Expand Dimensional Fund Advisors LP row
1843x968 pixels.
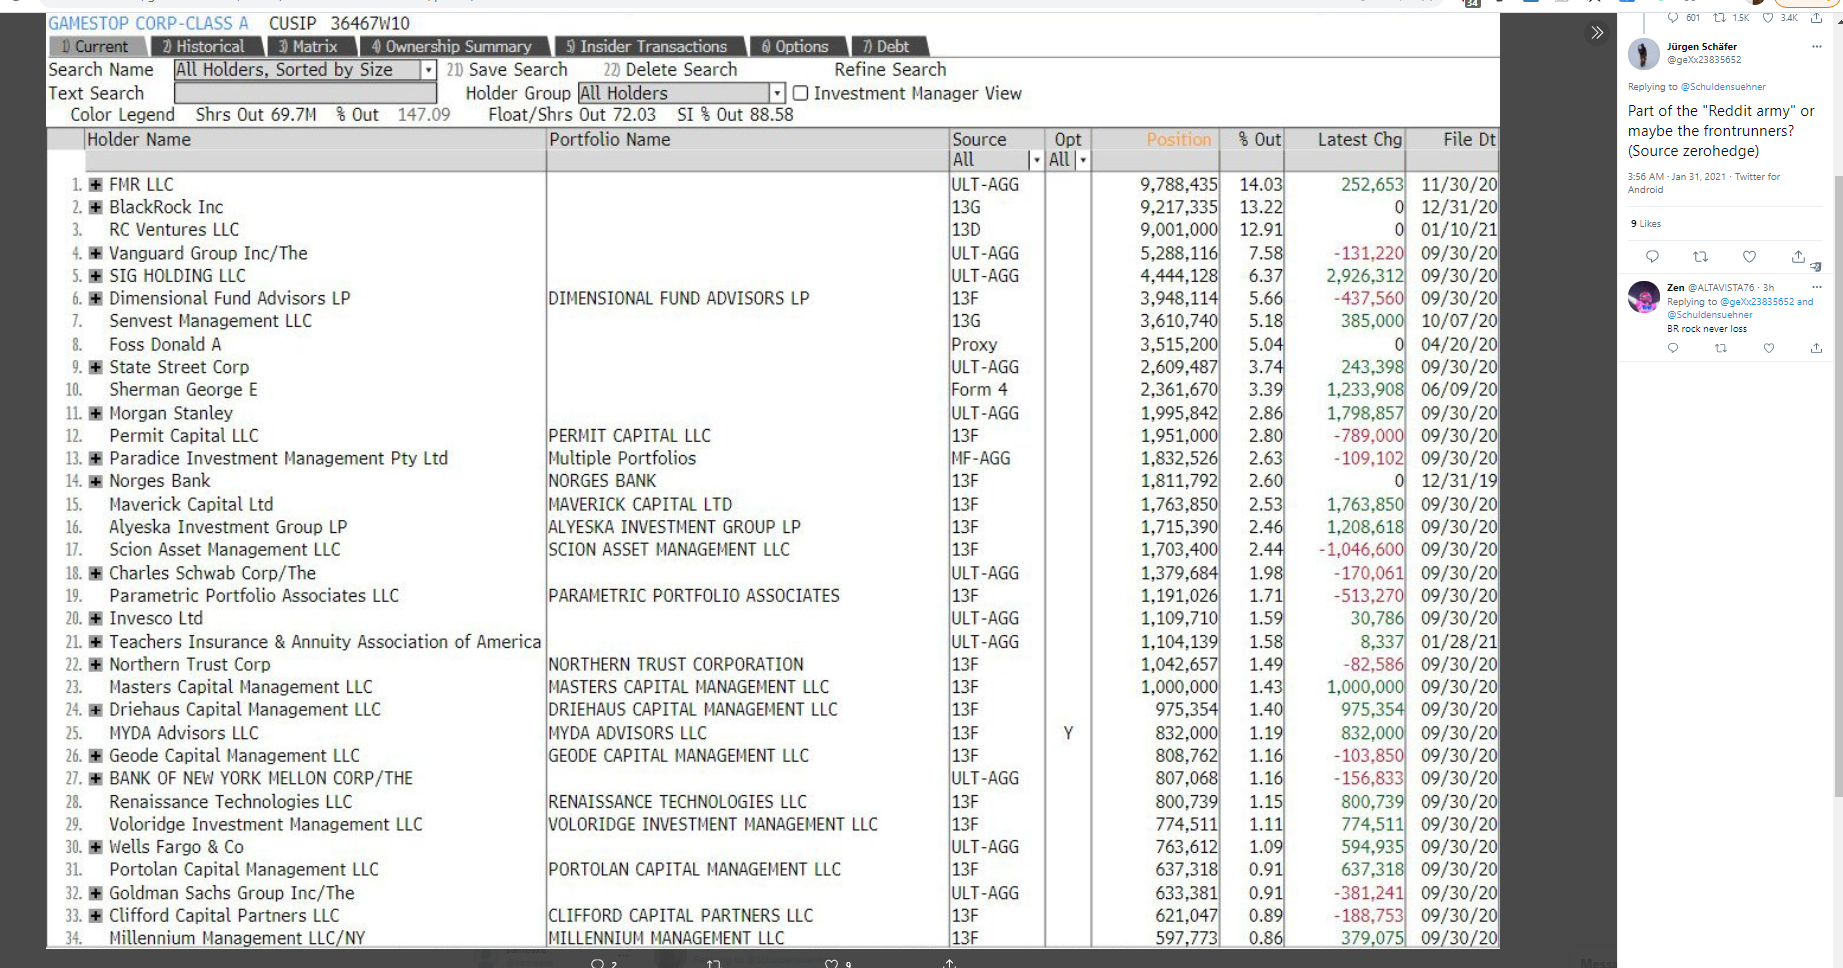pos(96,299)
